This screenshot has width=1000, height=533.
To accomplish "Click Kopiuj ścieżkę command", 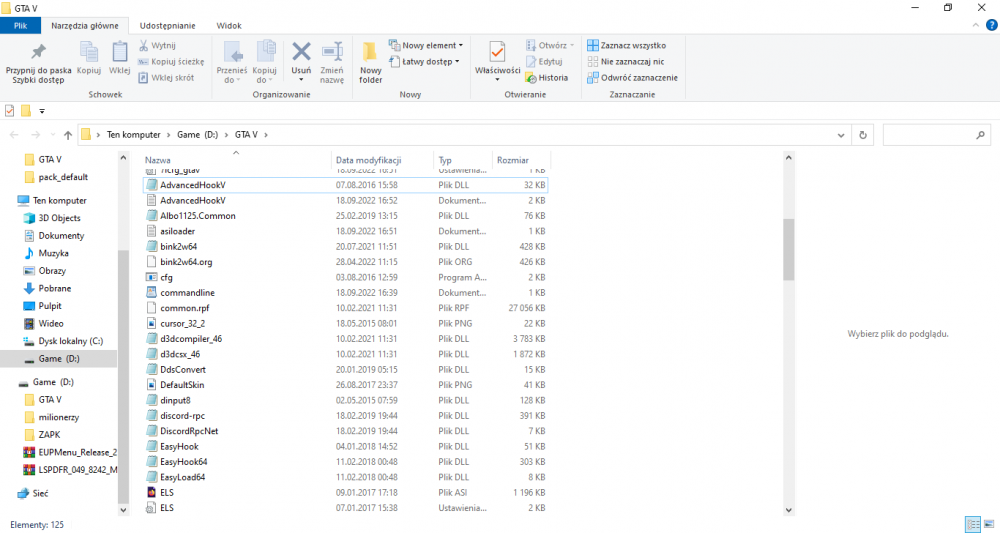I will [172, 61].
